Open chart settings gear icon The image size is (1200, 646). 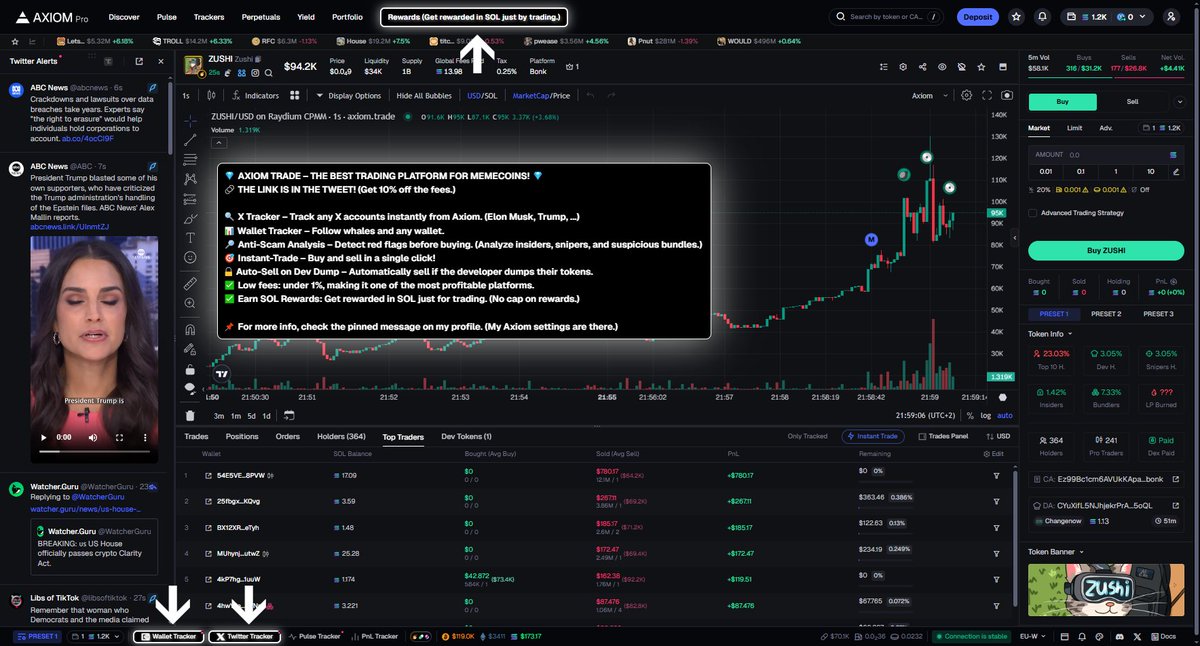[966, 95]
